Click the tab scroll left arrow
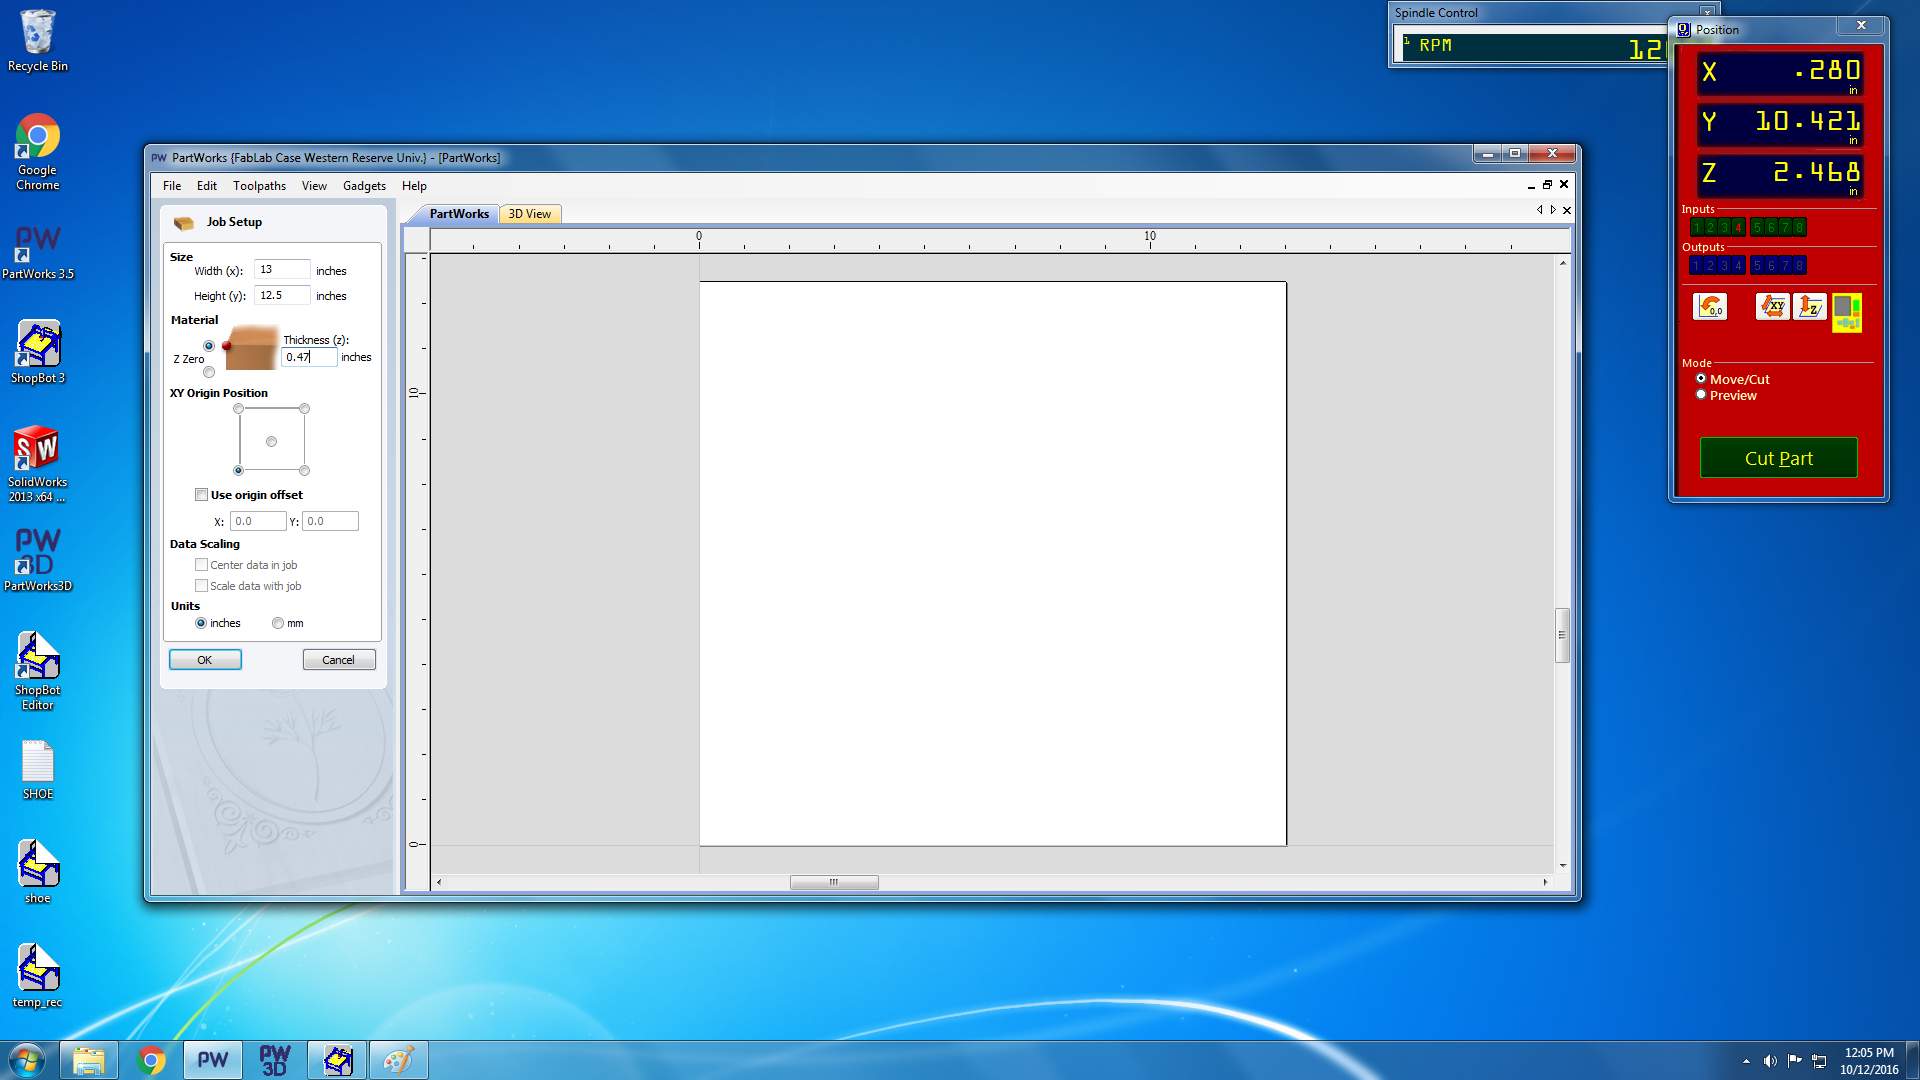 click(x=1539, y=210)
